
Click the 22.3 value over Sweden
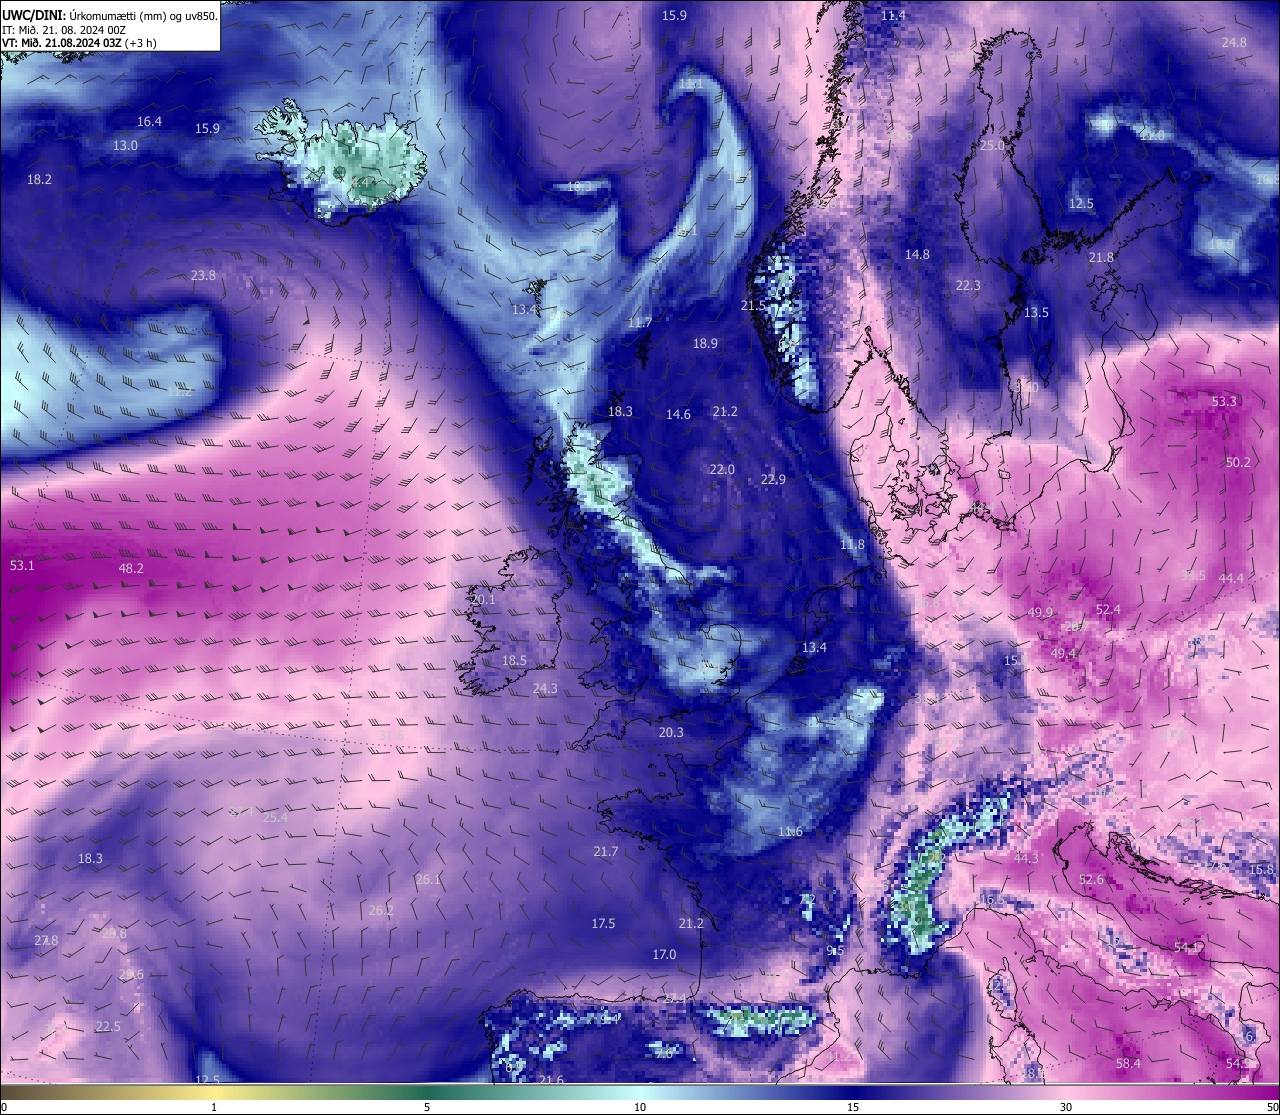point(968,286)
